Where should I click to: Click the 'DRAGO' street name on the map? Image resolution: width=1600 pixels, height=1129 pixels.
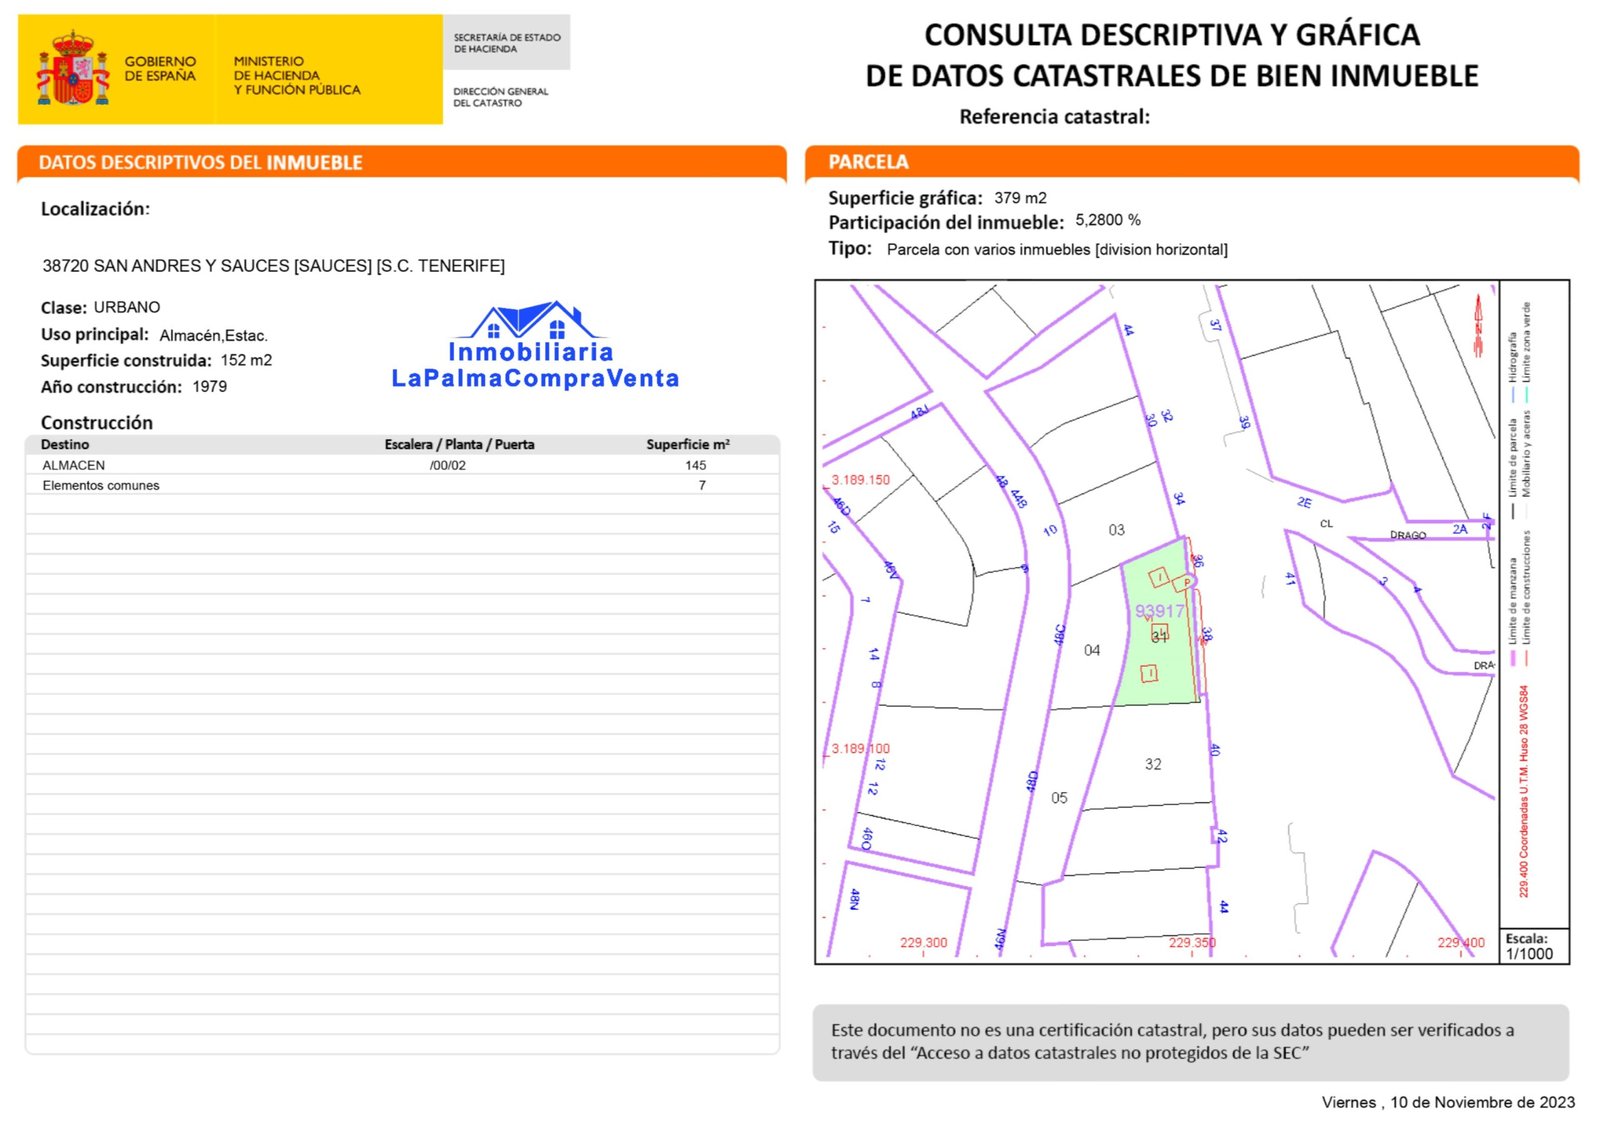pyautogui.click(x=1408, y=535)
